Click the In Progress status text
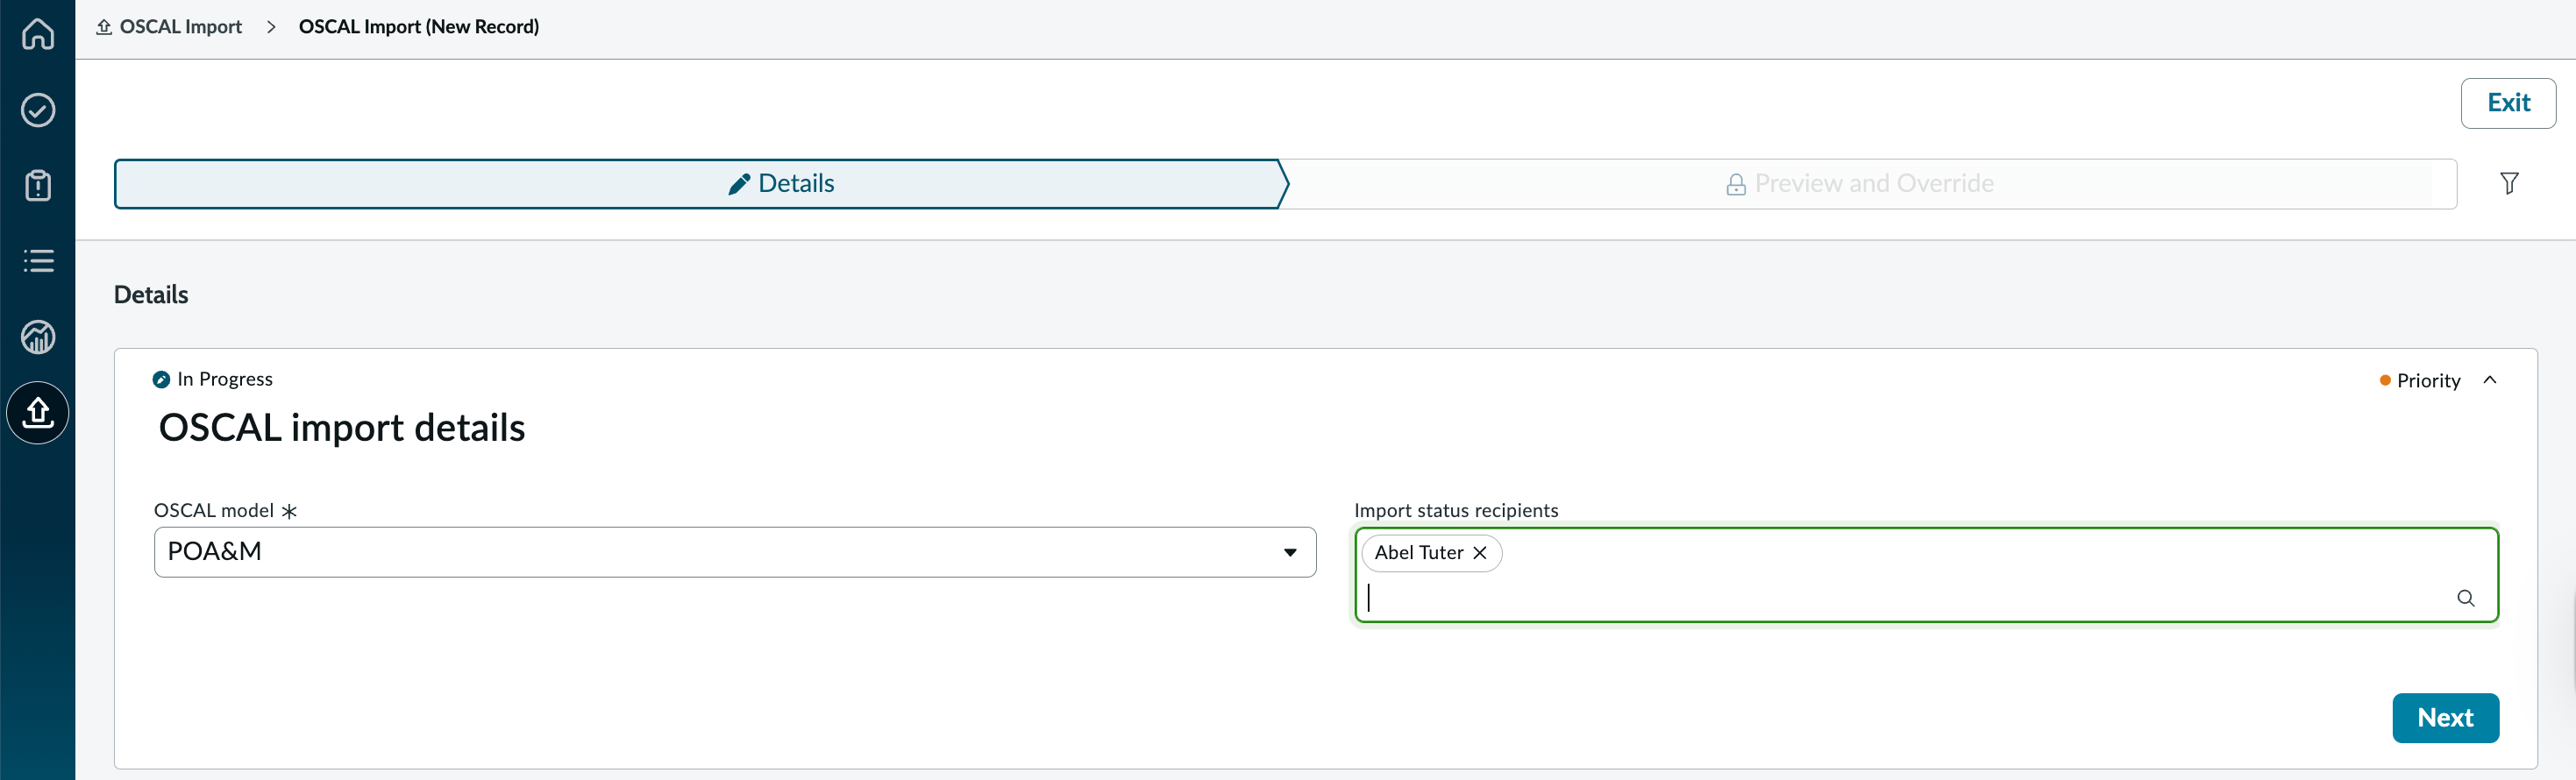Viewport: 2576px width, 780px height. pyautogui.click(x=225, y=379)
